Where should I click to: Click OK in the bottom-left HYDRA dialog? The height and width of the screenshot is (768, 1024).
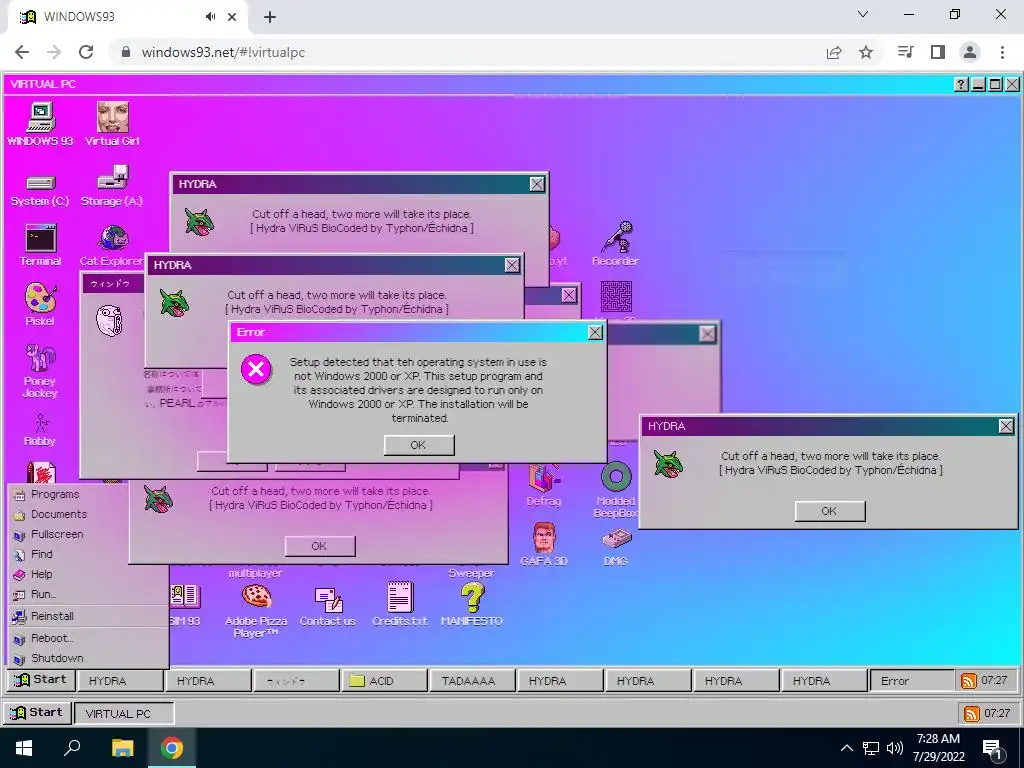point(320,546)
